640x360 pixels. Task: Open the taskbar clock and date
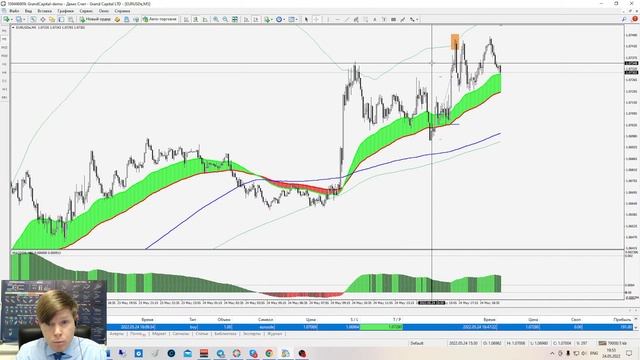pos(611,353)
